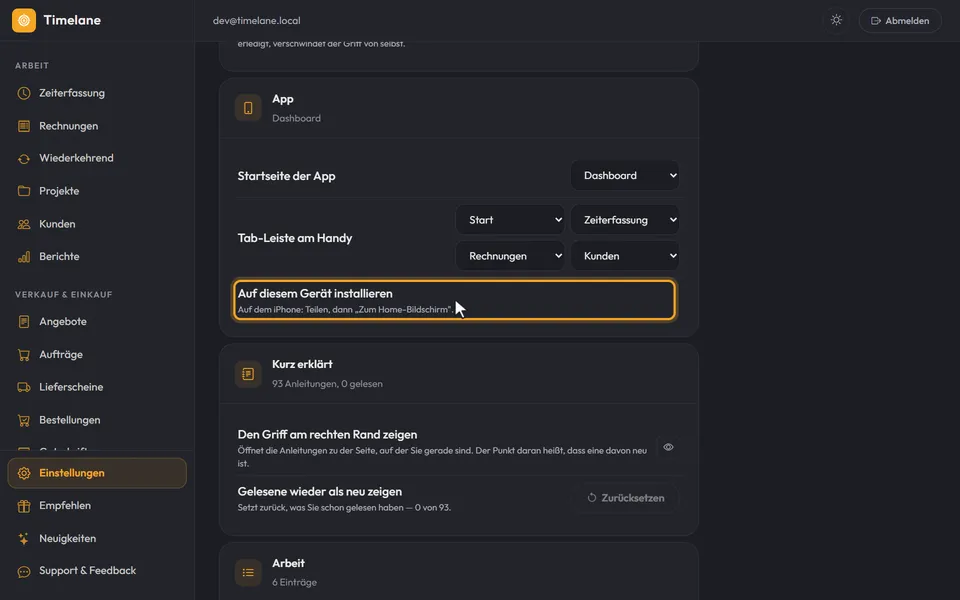Viewport: 960px width, 600px height.
Task: Click the Kunden people icon
Action: (24, 224)
